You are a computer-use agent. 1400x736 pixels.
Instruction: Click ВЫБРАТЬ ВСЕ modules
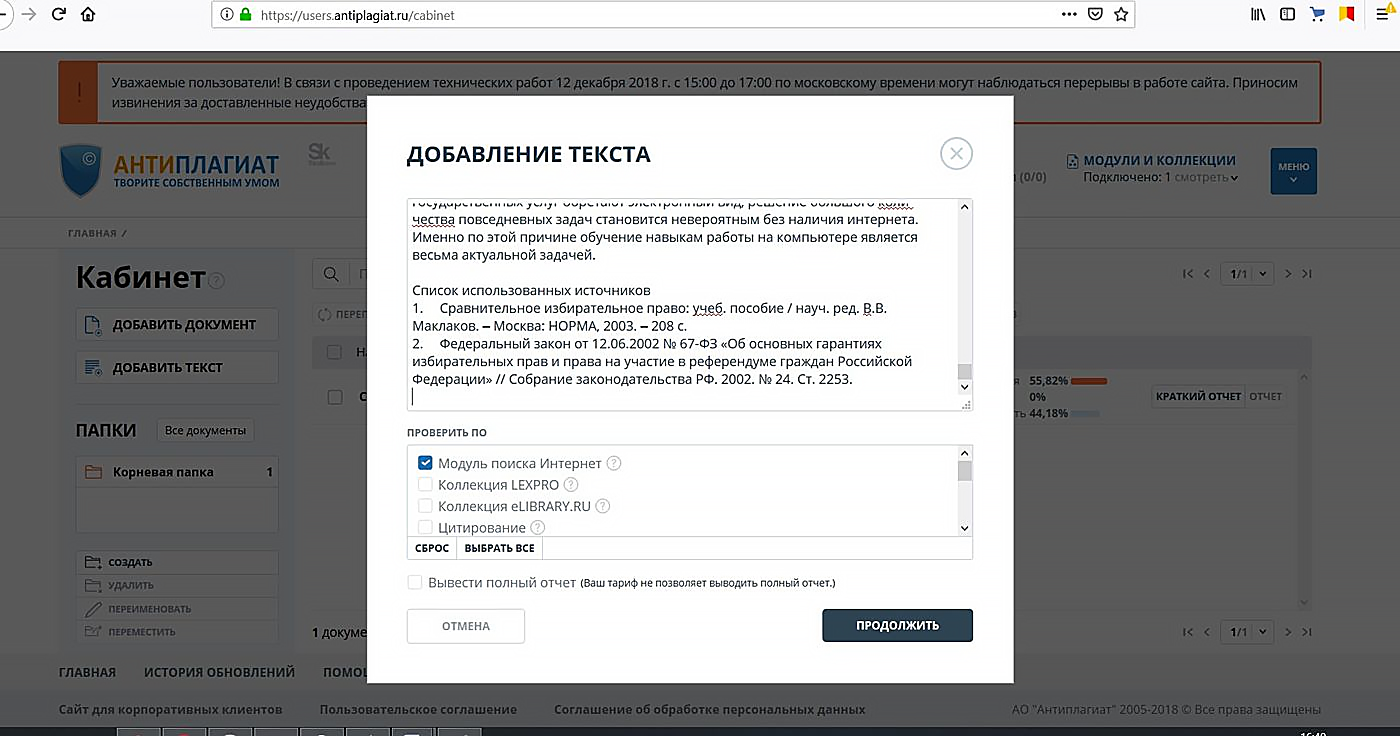(499, 548)
